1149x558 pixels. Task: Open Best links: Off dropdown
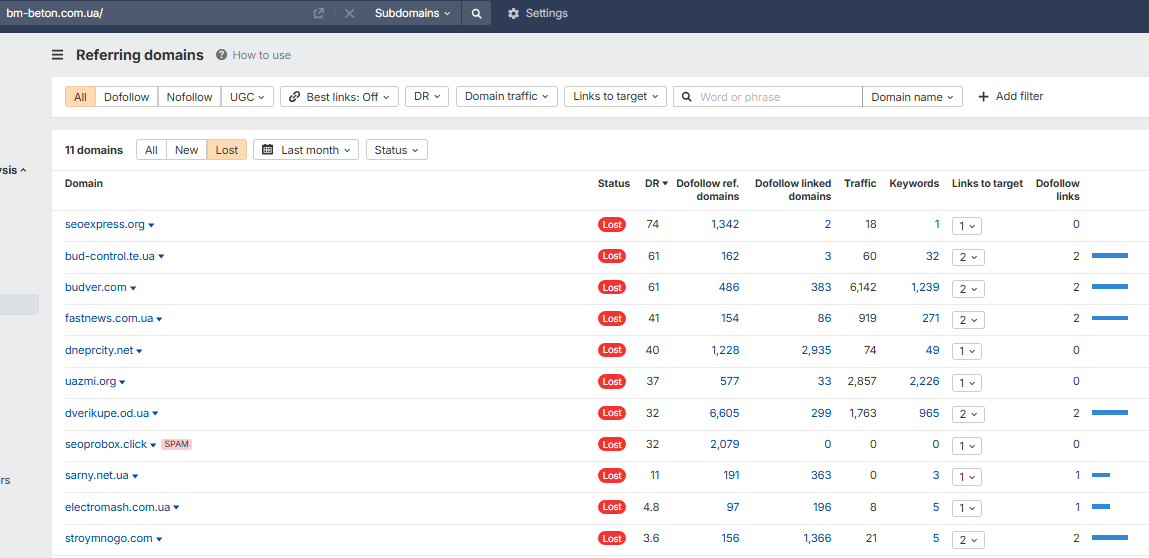pyautogui.click(x=339, y=97)
